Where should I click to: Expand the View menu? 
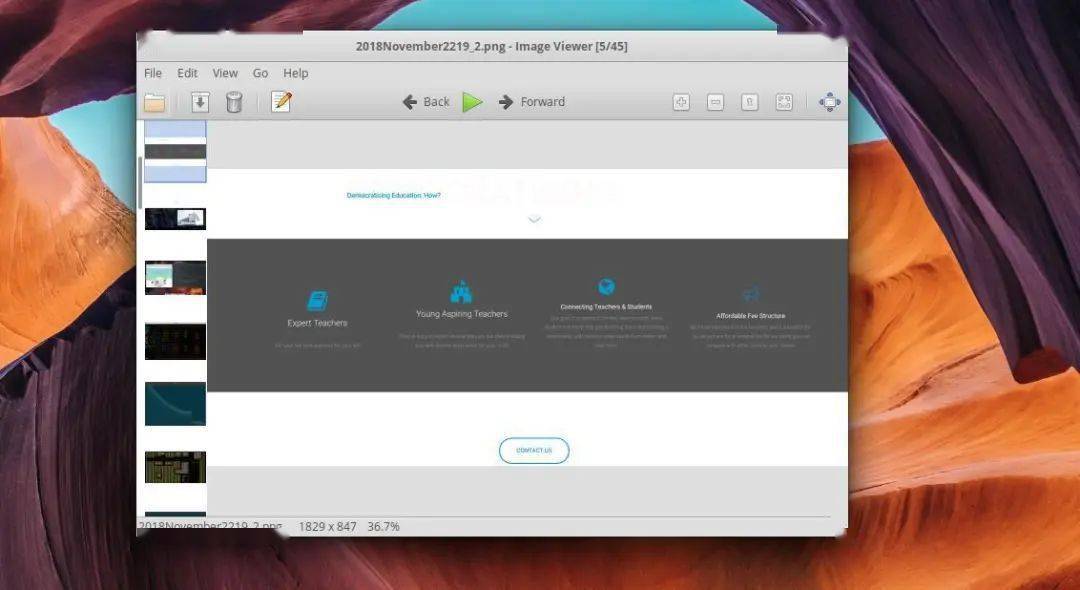[225, 73]
